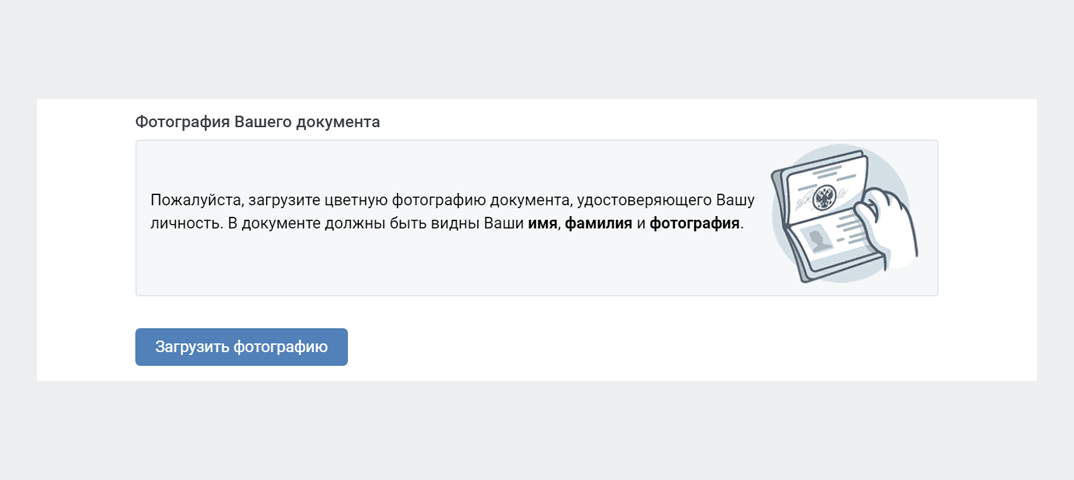Click the coat of arms emblem on passport
The width and height of the screenshot is (1074, 480).
click(826, 195)
